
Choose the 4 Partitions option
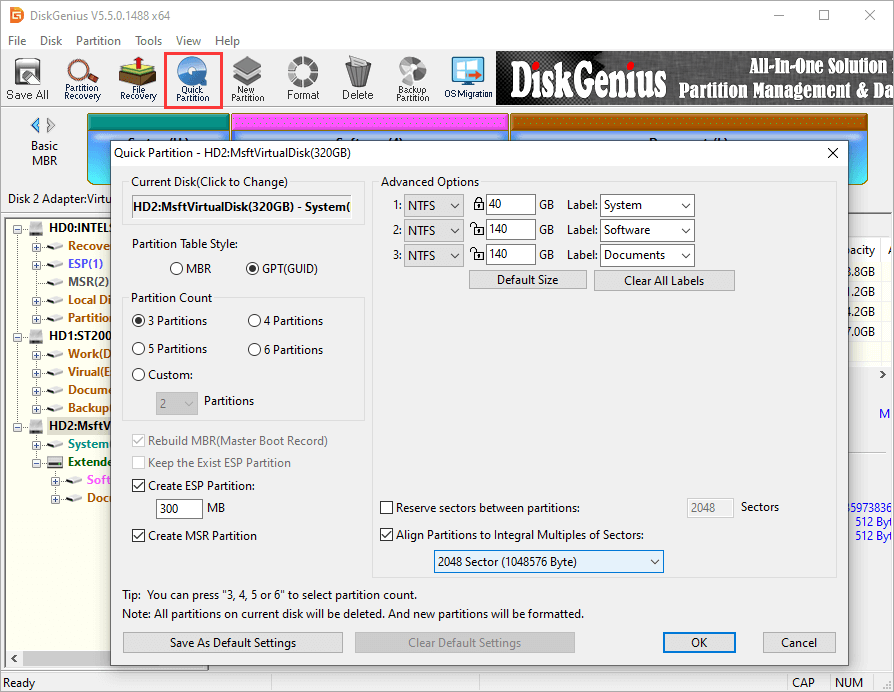(x=254, y=321)
